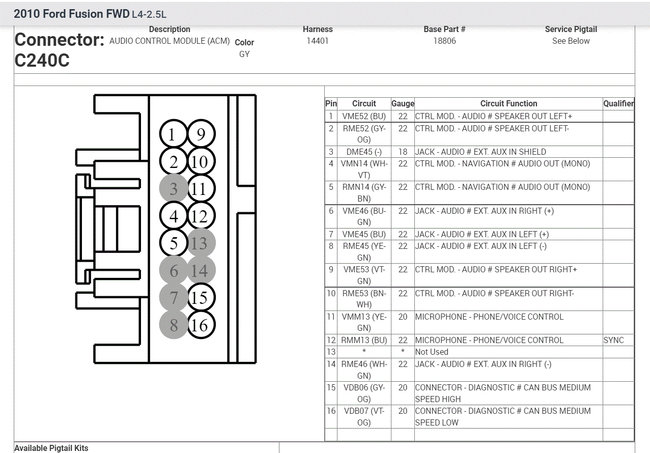
Task: Select 'AUDIO CONTROL MODULE (ACM)' description text
Action: click(x=170, y=41)
